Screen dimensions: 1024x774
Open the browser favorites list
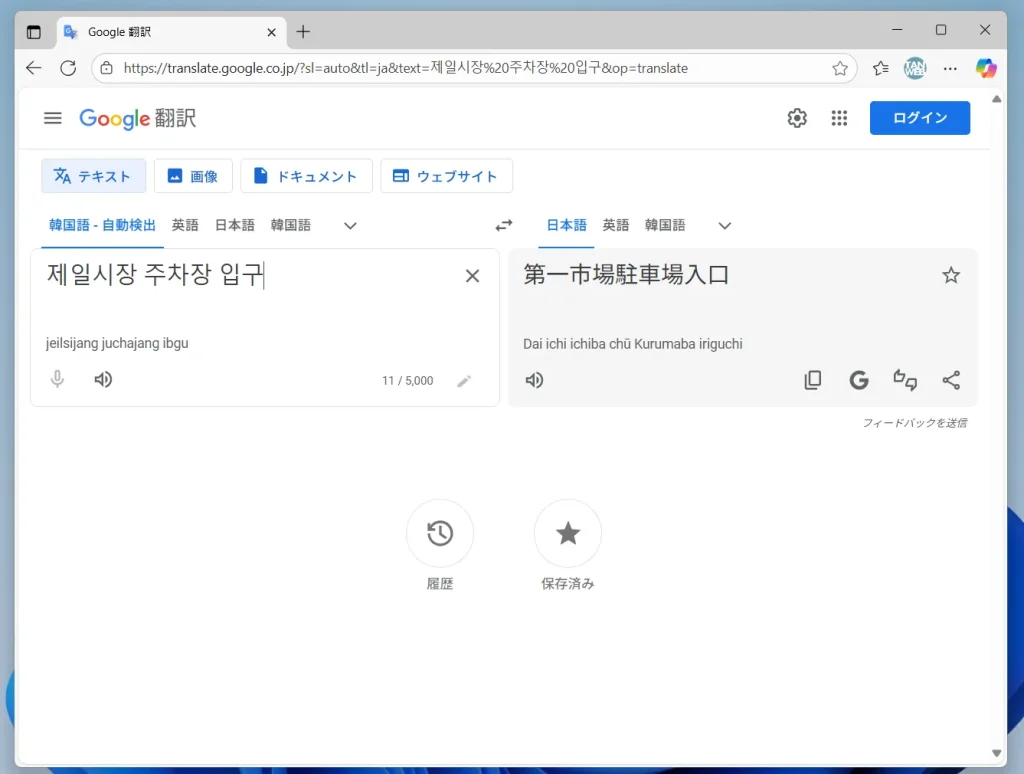click(x=880, y=68)
